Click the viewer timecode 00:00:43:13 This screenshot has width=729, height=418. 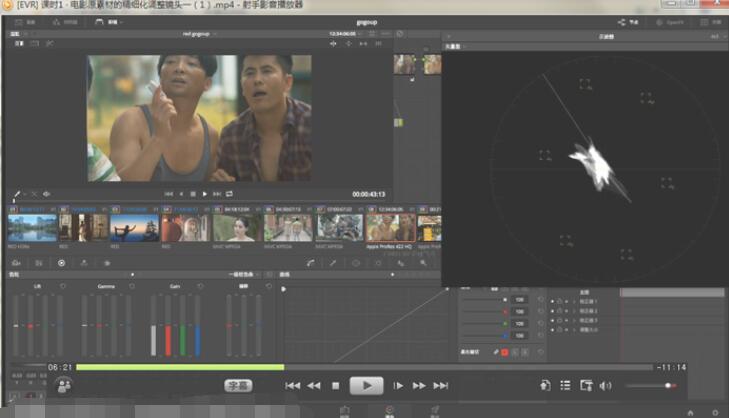pyautogui.click(x=369, y=194)
